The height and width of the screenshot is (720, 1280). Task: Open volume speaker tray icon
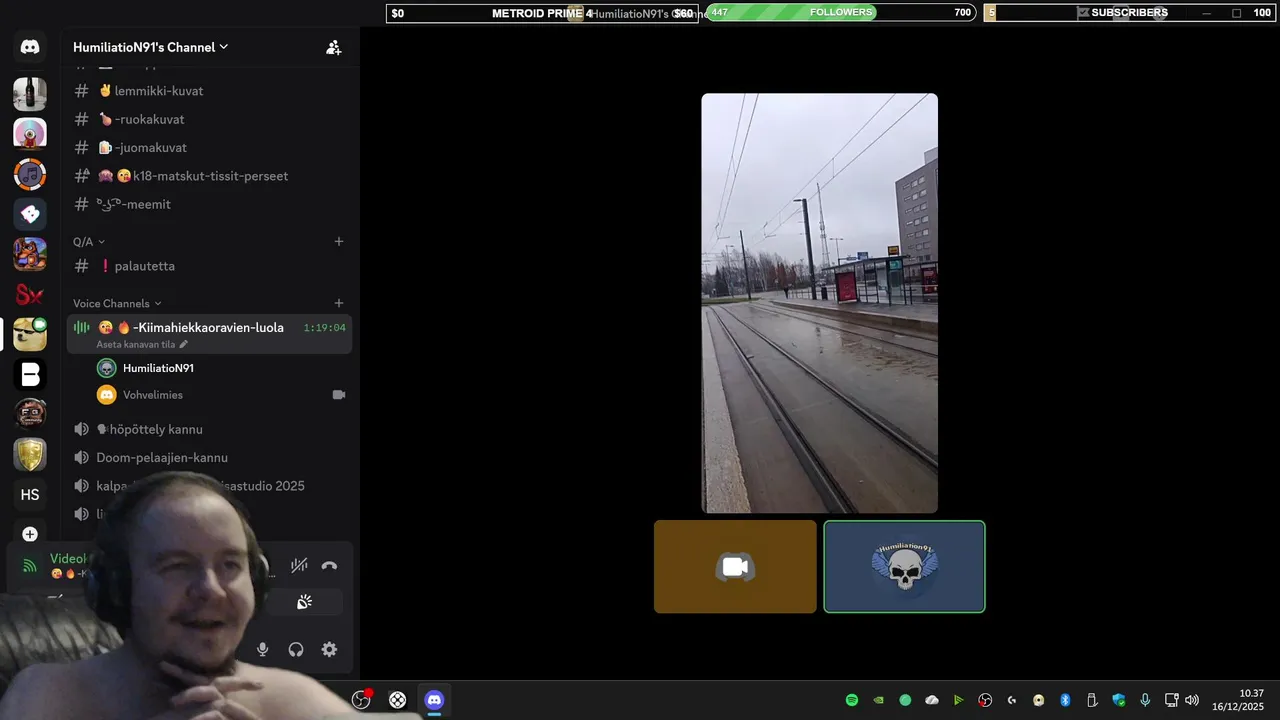pyautogui.click(x=1192, y=700)
